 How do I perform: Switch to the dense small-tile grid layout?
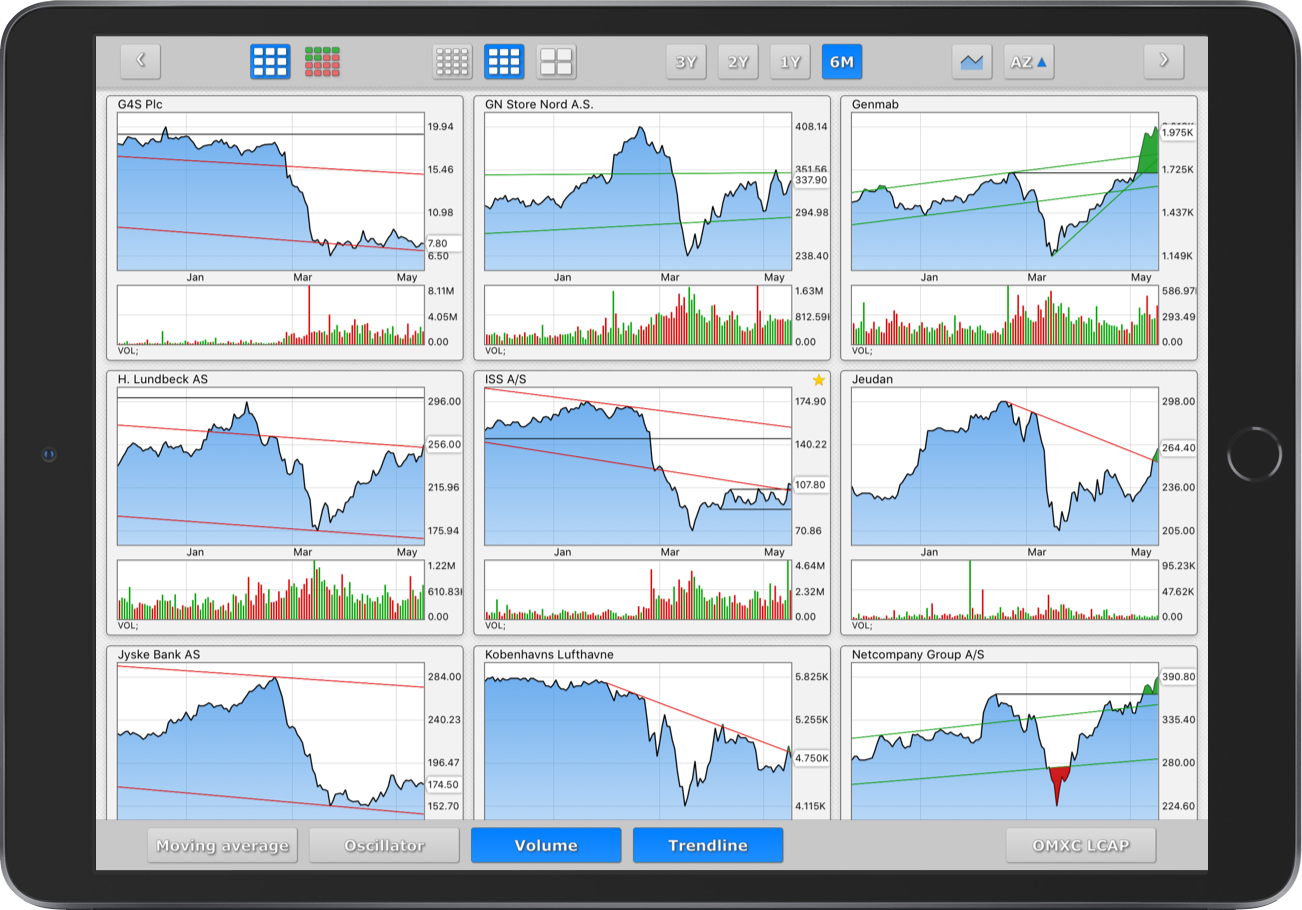pos(452,61)
